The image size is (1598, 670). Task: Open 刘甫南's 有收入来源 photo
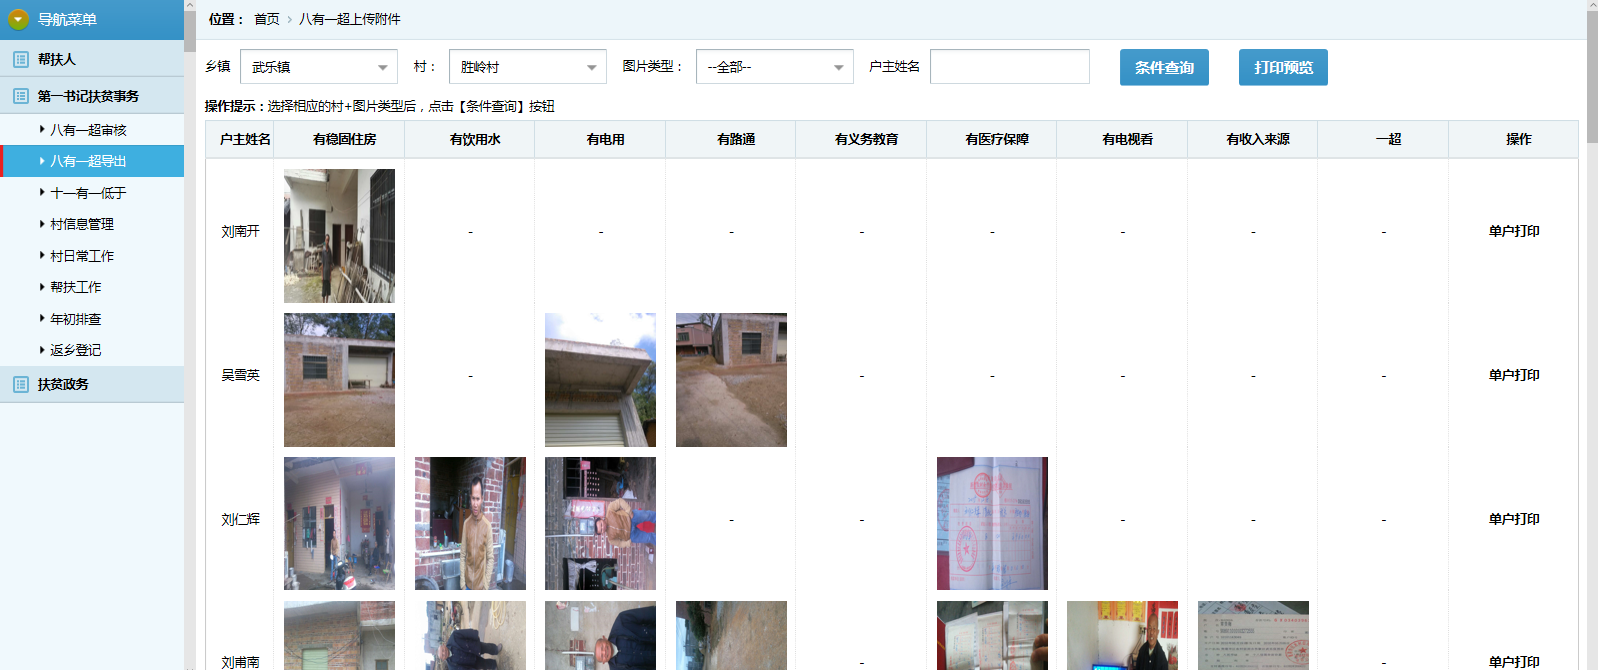[1253, 635]
